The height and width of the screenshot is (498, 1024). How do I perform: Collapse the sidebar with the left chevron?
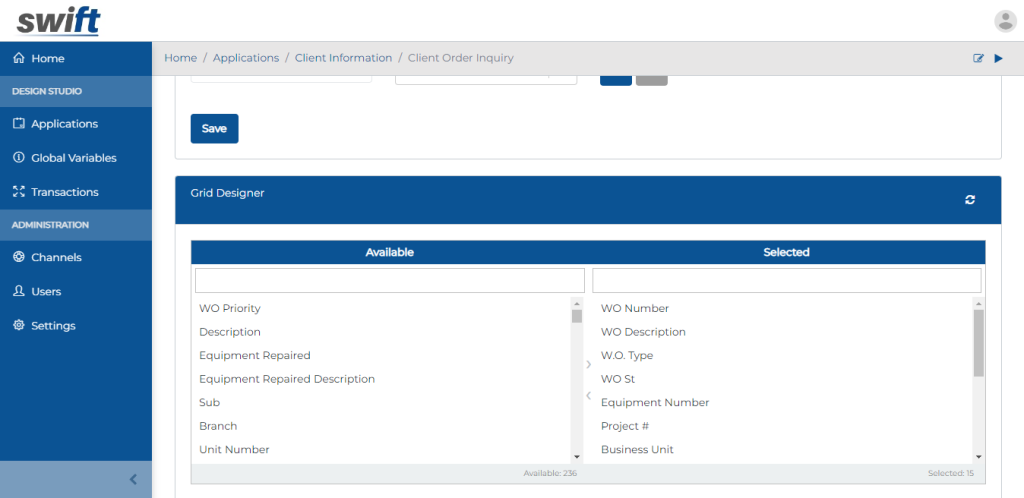click(x=133, y=479)
